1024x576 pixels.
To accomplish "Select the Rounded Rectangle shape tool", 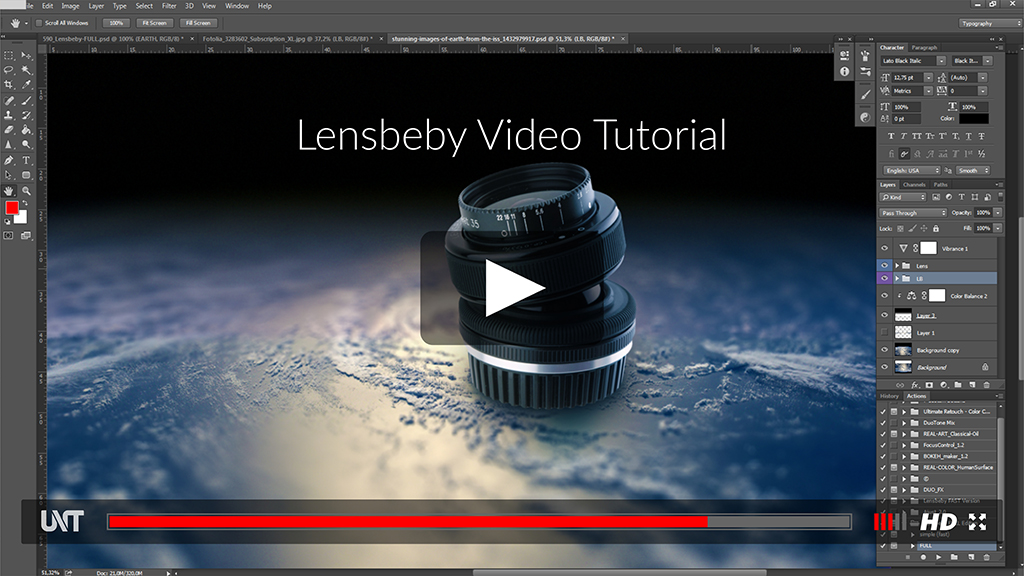I will point(26,175).
